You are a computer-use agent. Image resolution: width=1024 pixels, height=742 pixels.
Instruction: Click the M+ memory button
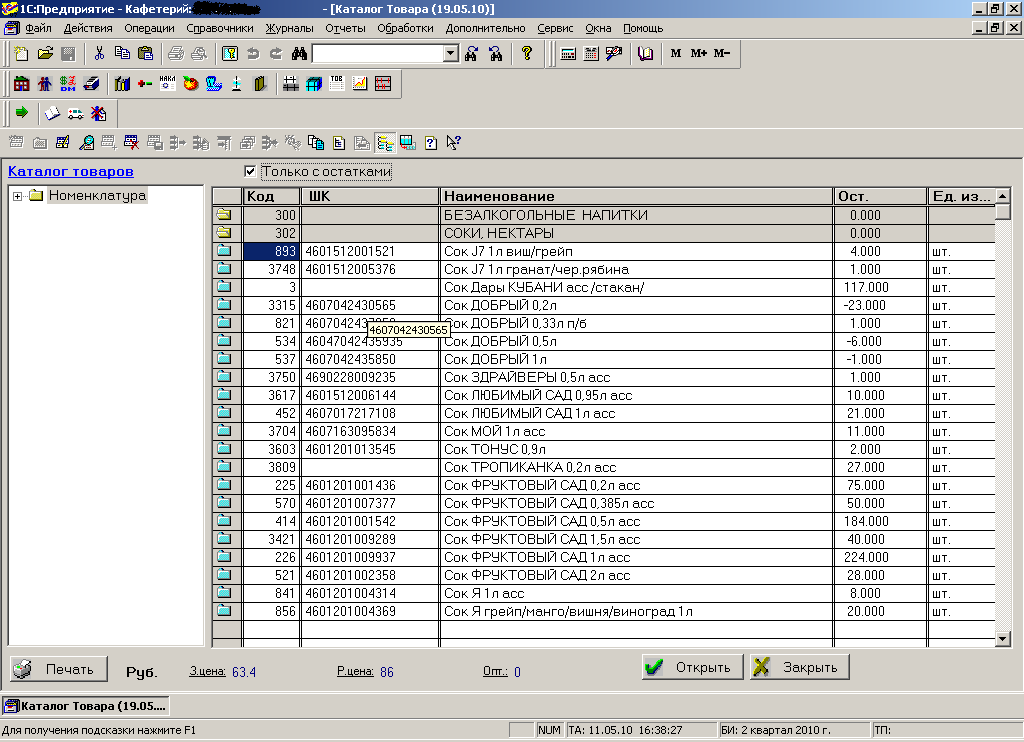tap(698, 54)
